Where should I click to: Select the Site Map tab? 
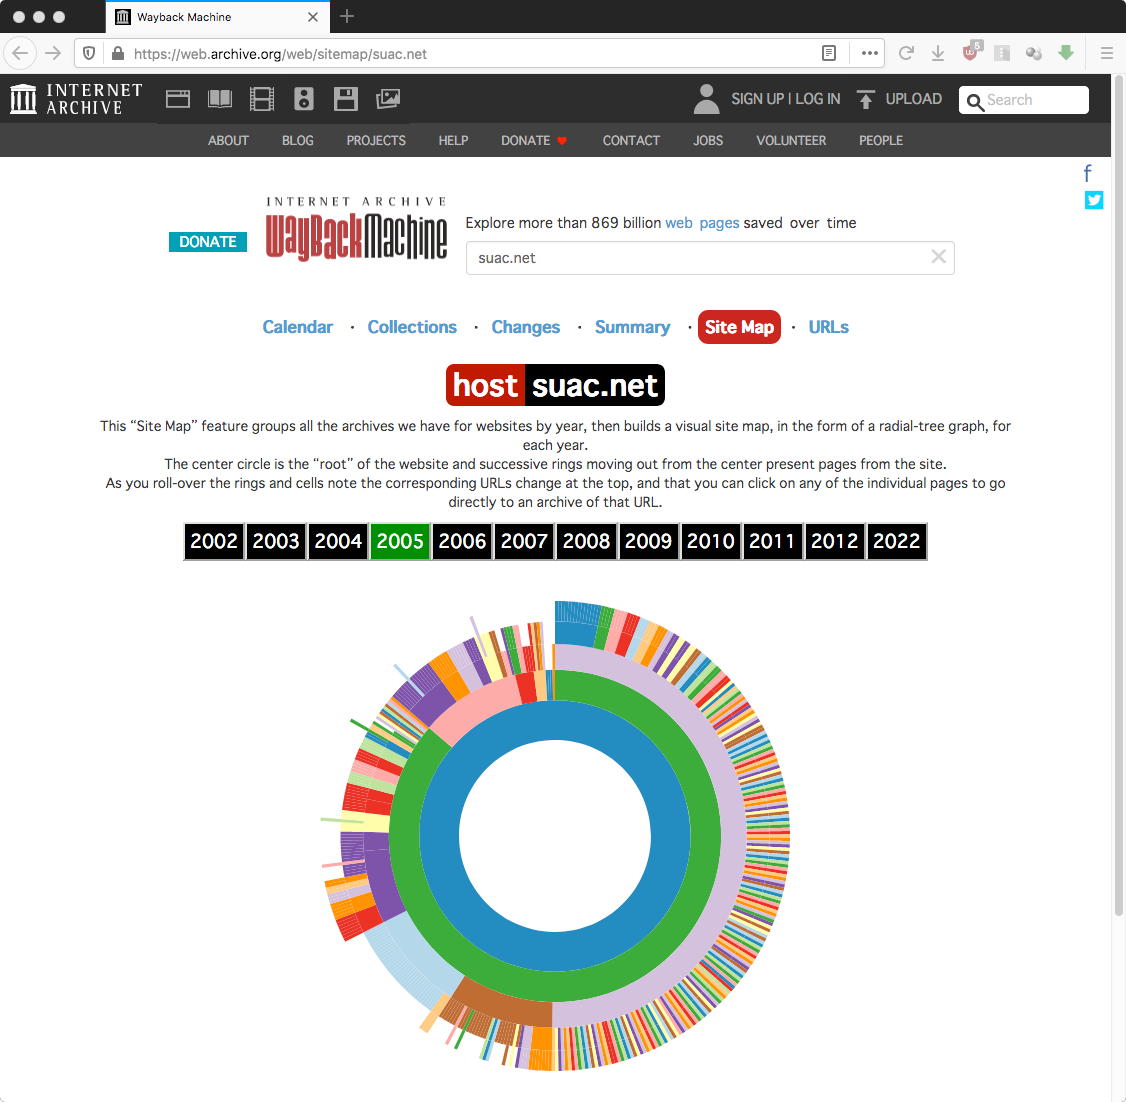[739, 327]
